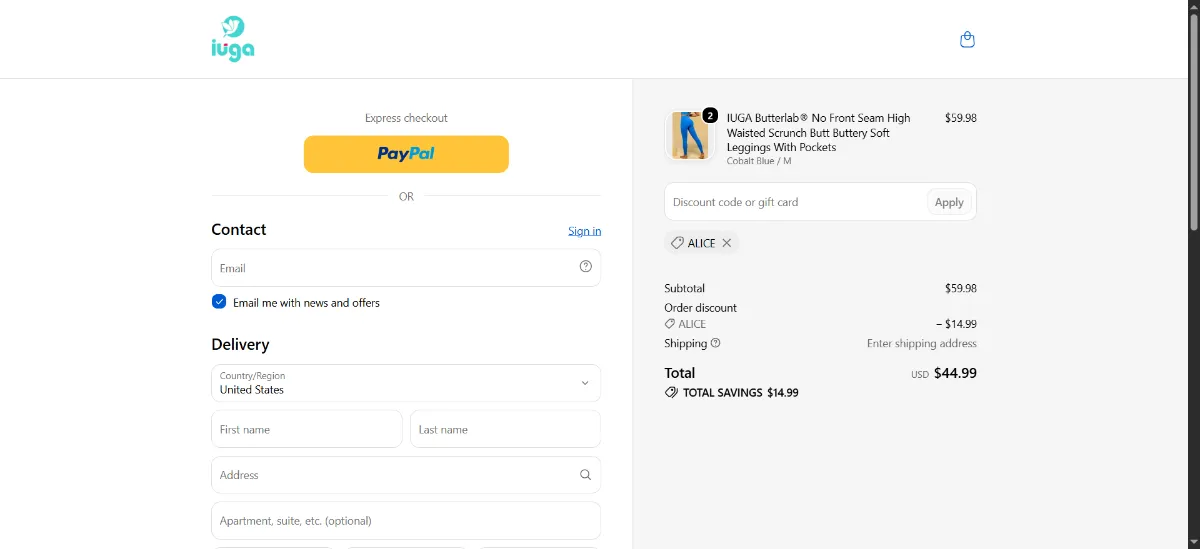Click the leggings product thumbnail
Screen dimensions: 1200x549
tap(689, 135)
